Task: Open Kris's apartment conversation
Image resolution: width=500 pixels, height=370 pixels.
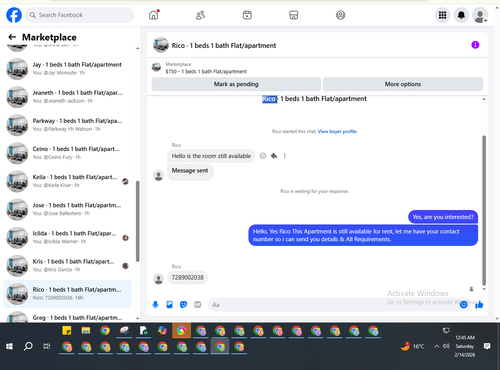Action: pos(68,265)
